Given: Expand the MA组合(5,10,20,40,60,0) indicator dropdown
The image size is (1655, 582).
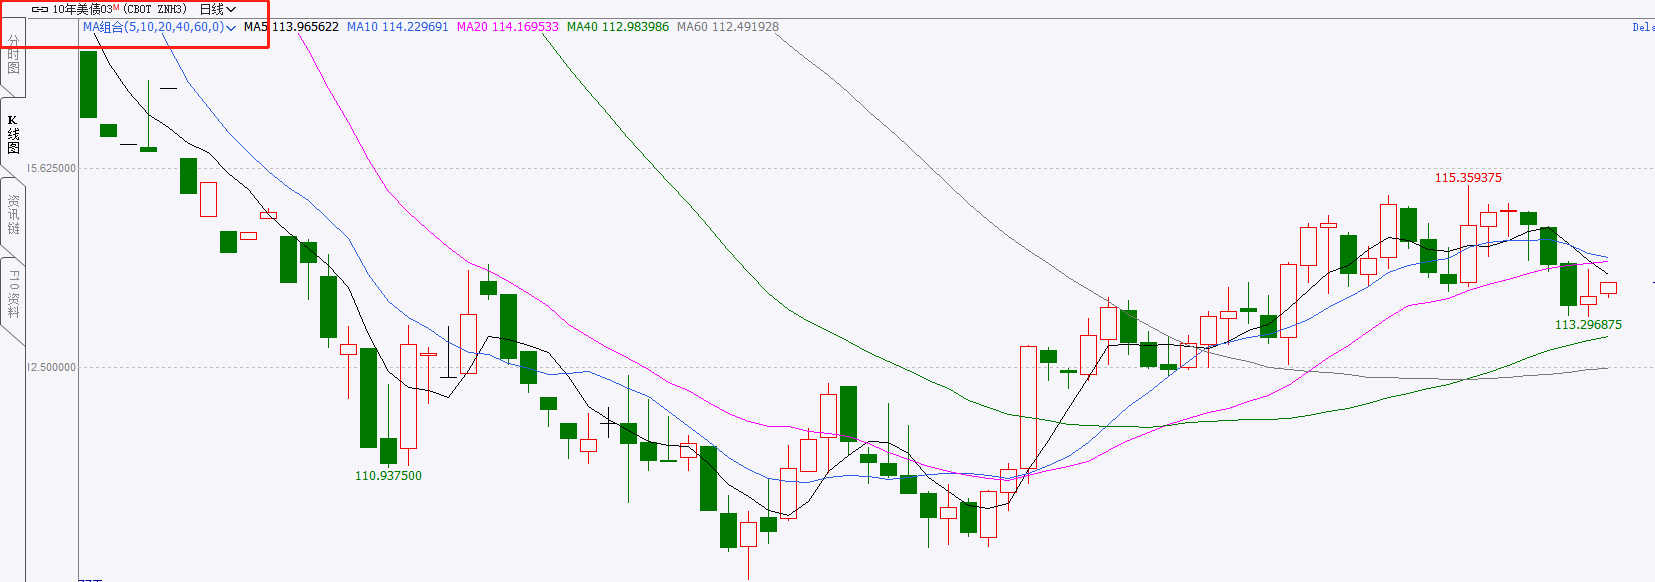Looking at the screenshot, I should tap(159, 27).
